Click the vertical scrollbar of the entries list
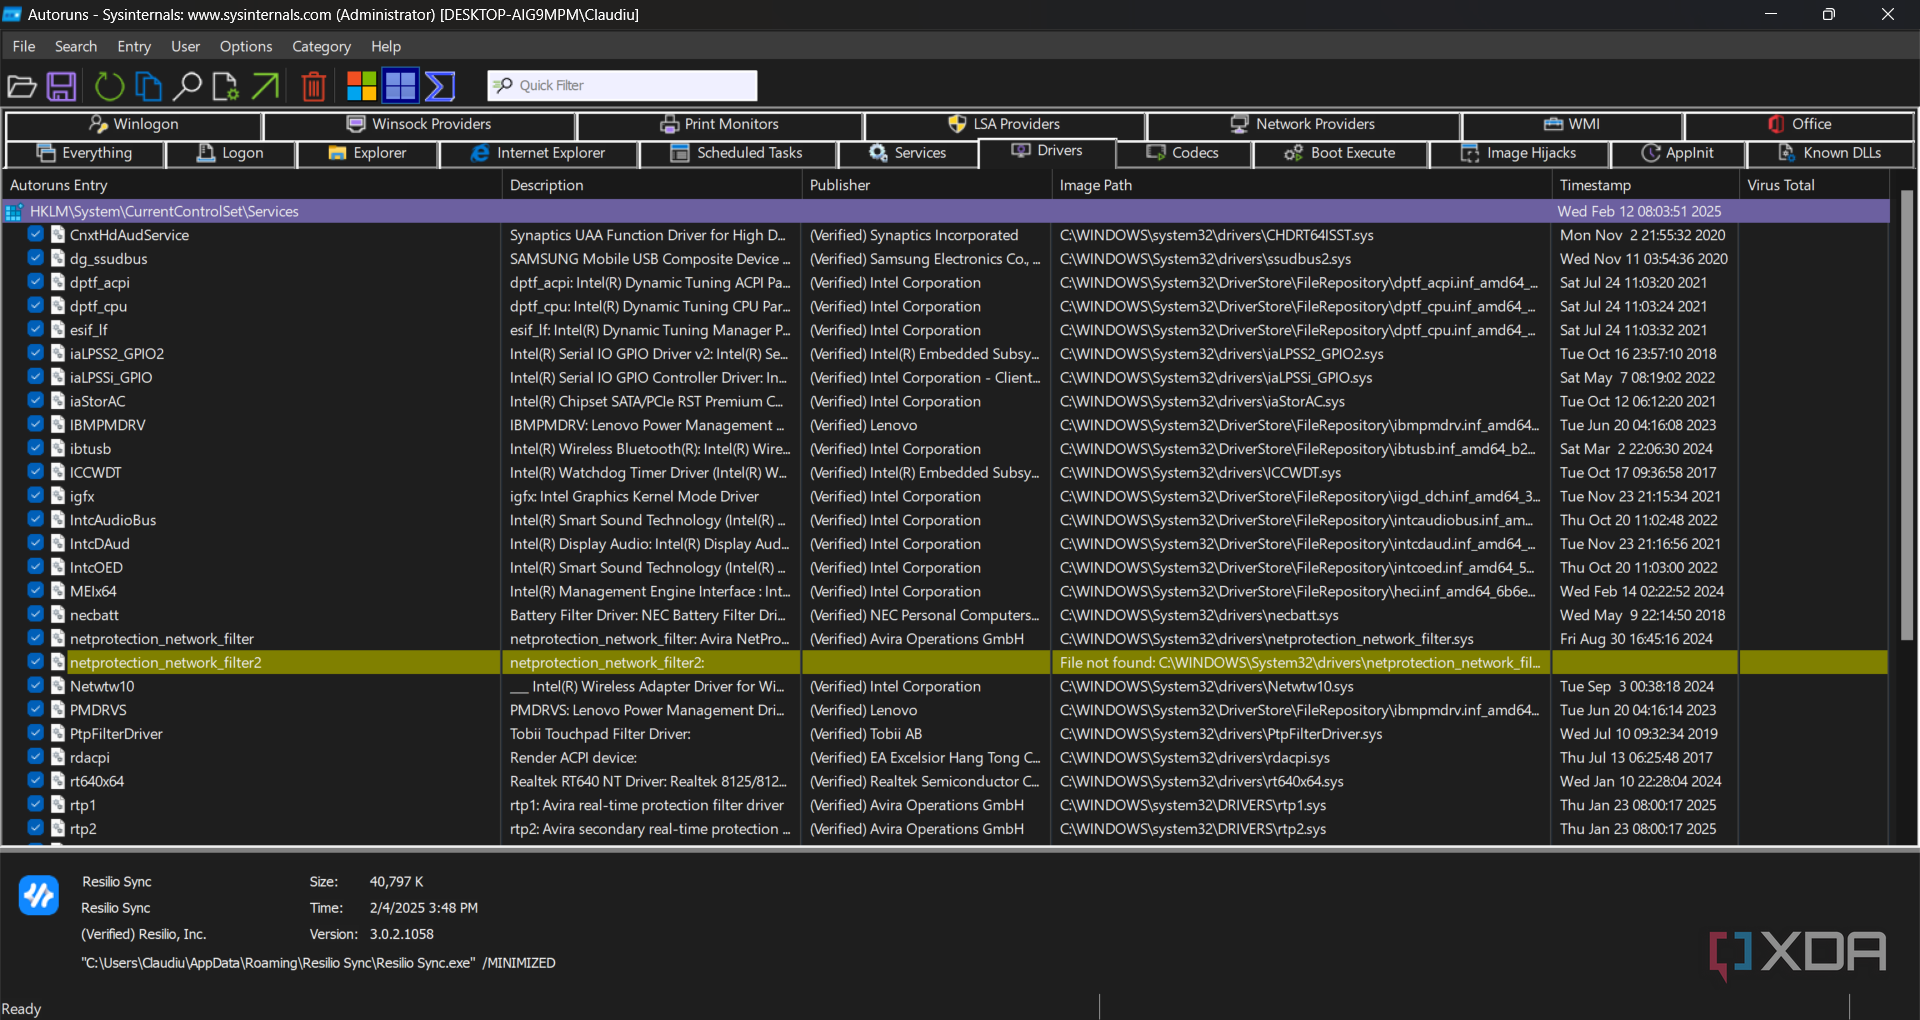Screen dimensions: 1920x1020 click(1906, 415)
